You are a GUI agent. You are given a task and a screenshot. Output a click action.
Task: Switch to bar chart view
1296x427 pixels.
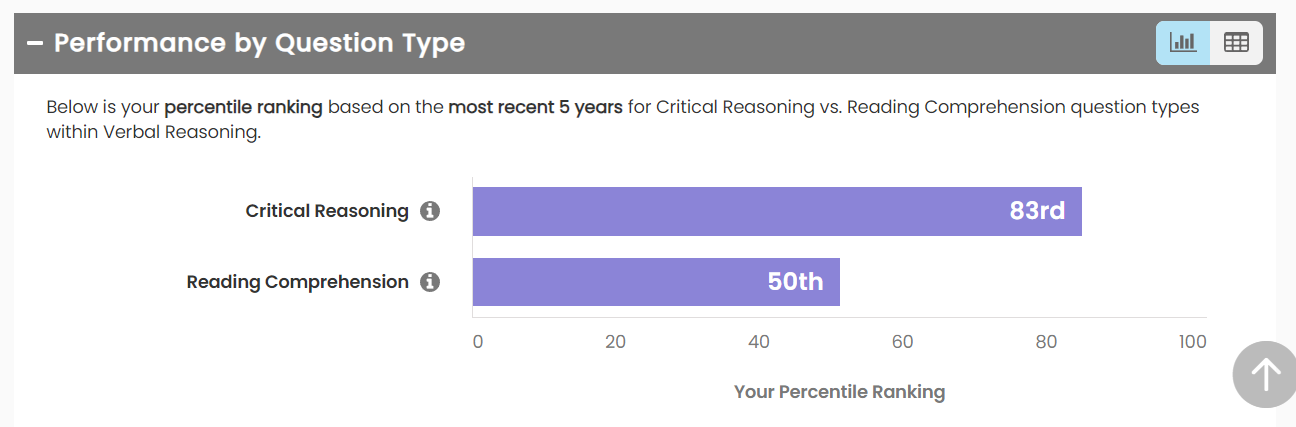point(1183,43)
